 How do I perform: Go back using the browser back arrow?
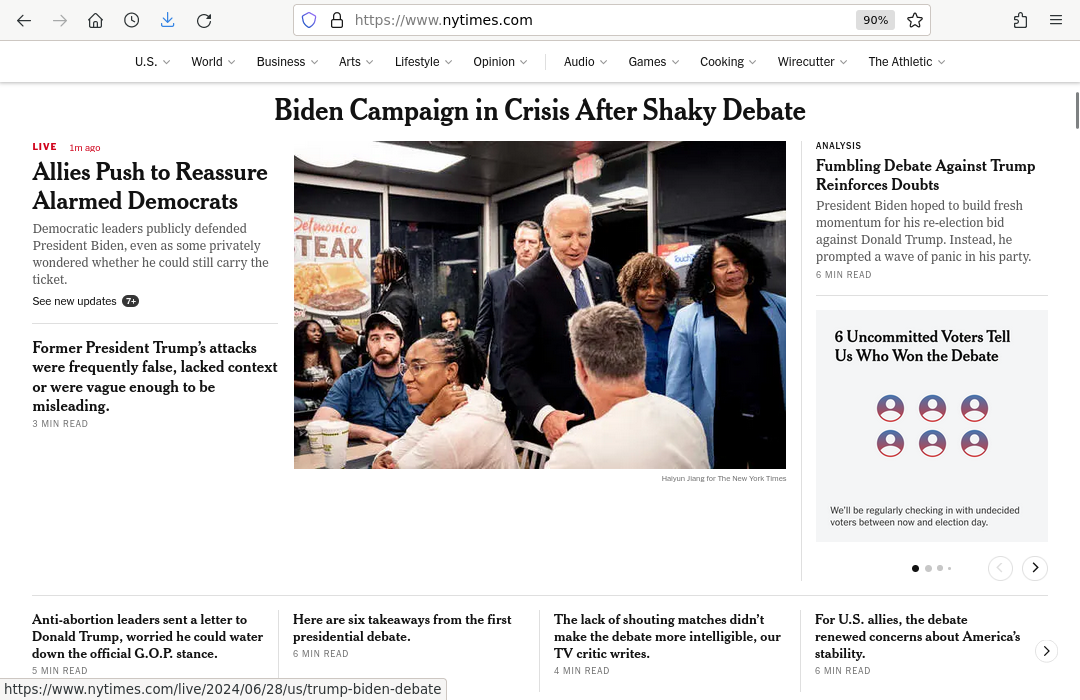point(24,21)
